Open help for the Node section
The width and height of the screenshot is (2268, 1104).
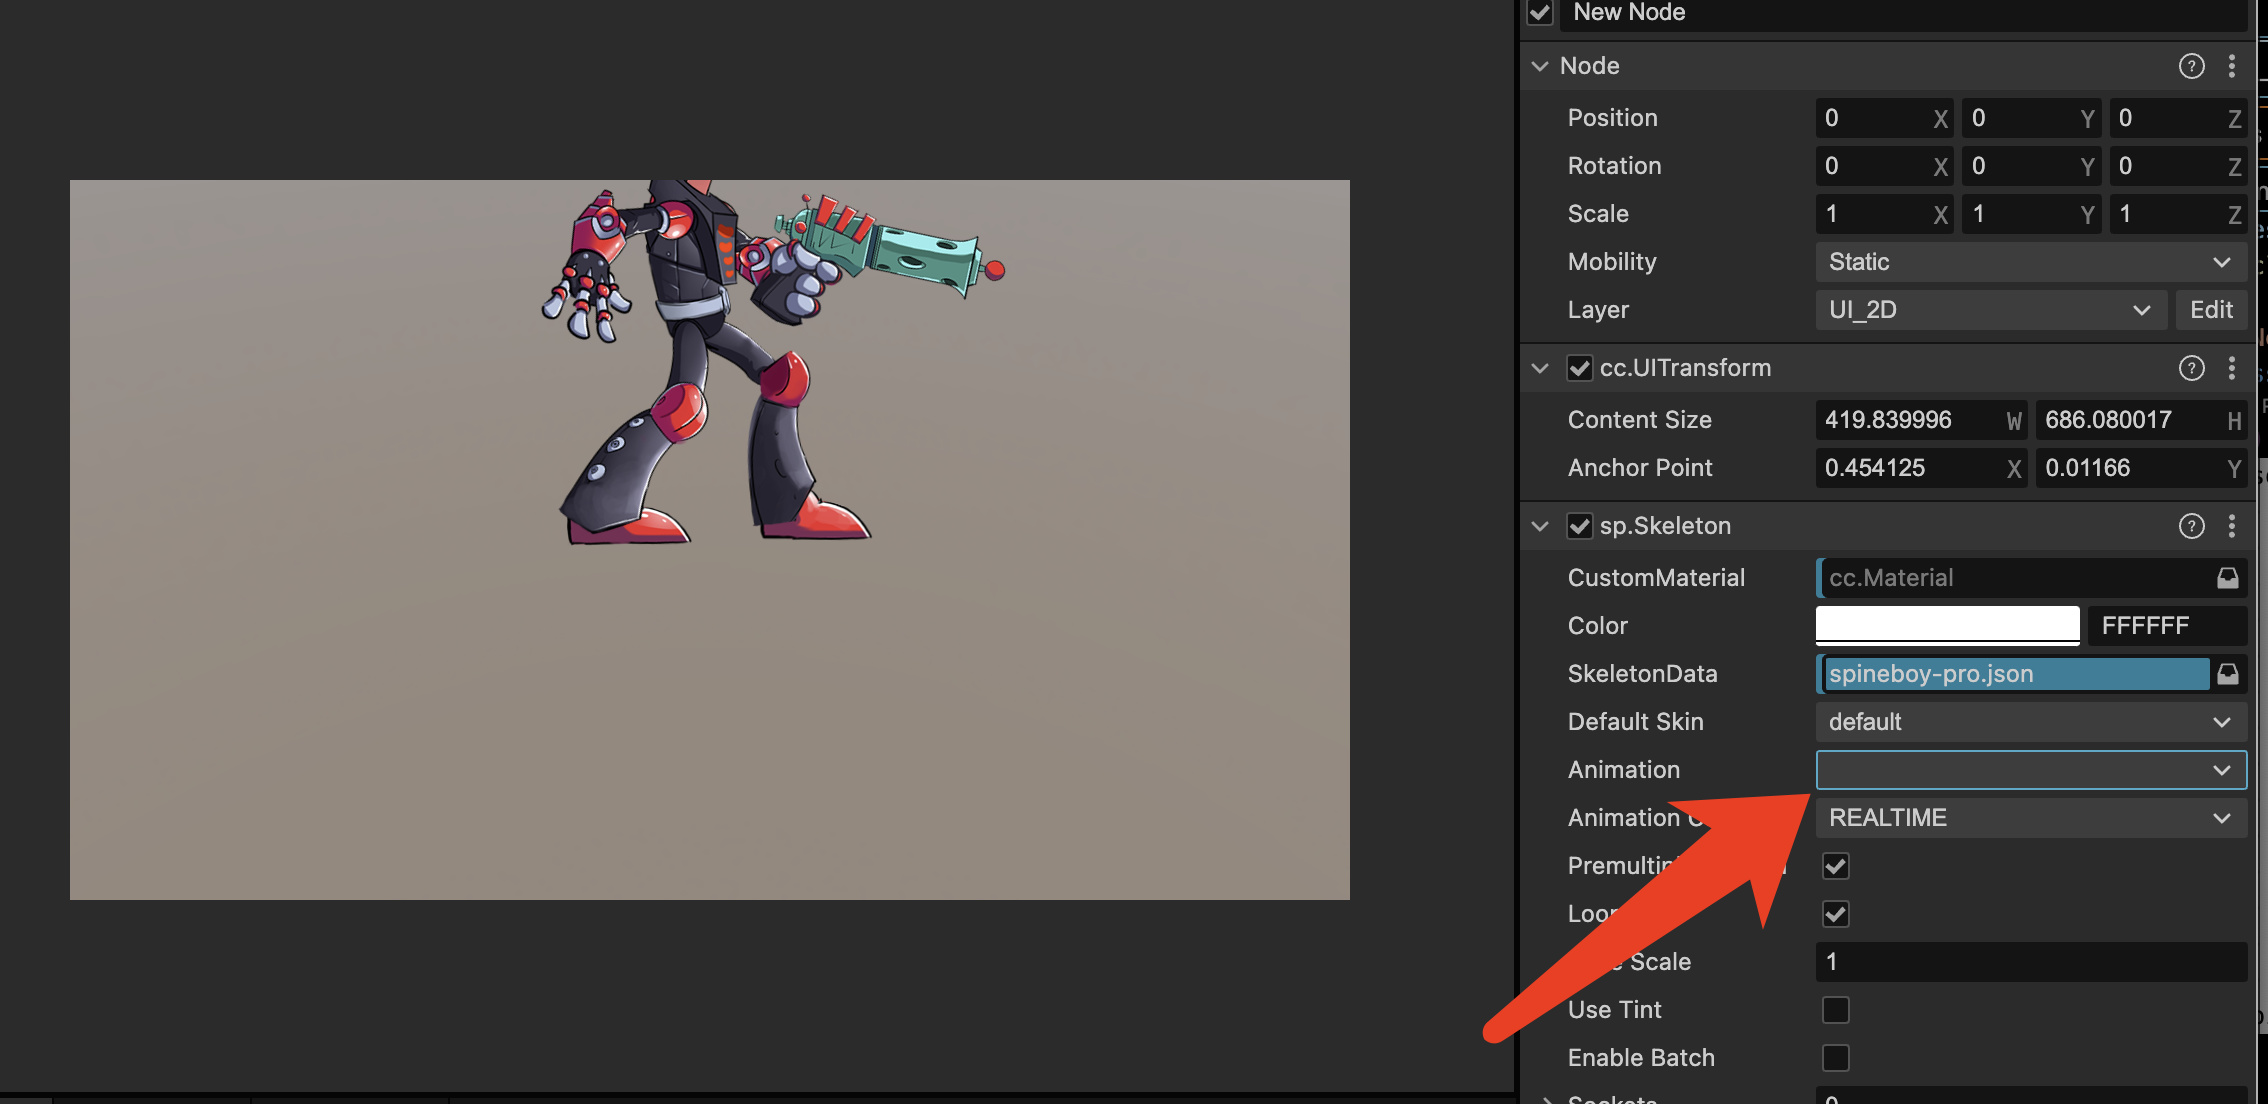pos(2191,66)
